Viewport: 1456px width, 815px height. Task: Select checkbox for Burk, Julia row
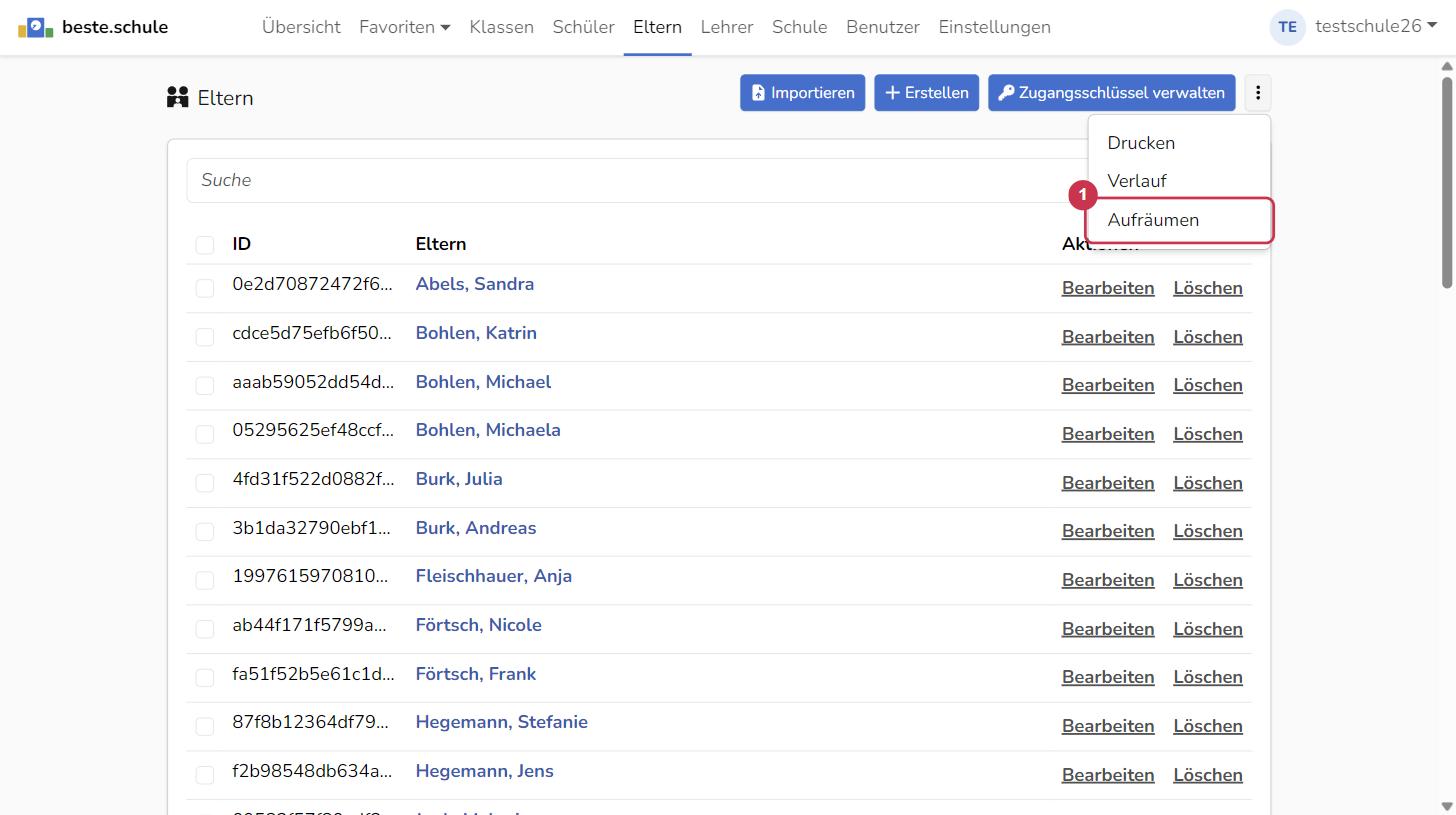[205, 483]
